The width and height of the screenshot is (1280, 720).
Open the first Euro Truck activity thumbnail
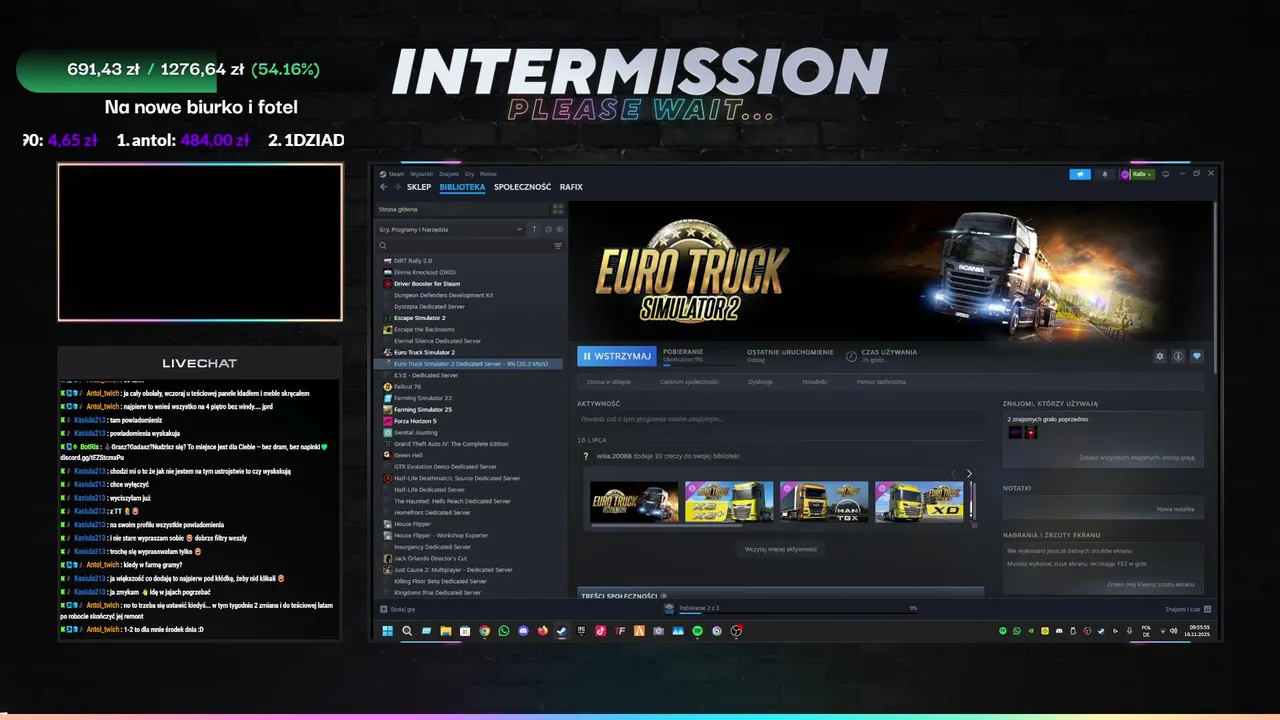(x=634, y=502)
